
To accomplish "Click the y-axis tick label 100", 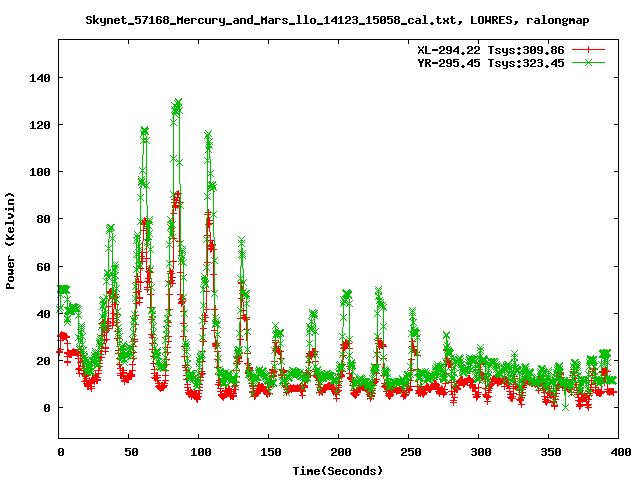I will [x=40, y=172].
